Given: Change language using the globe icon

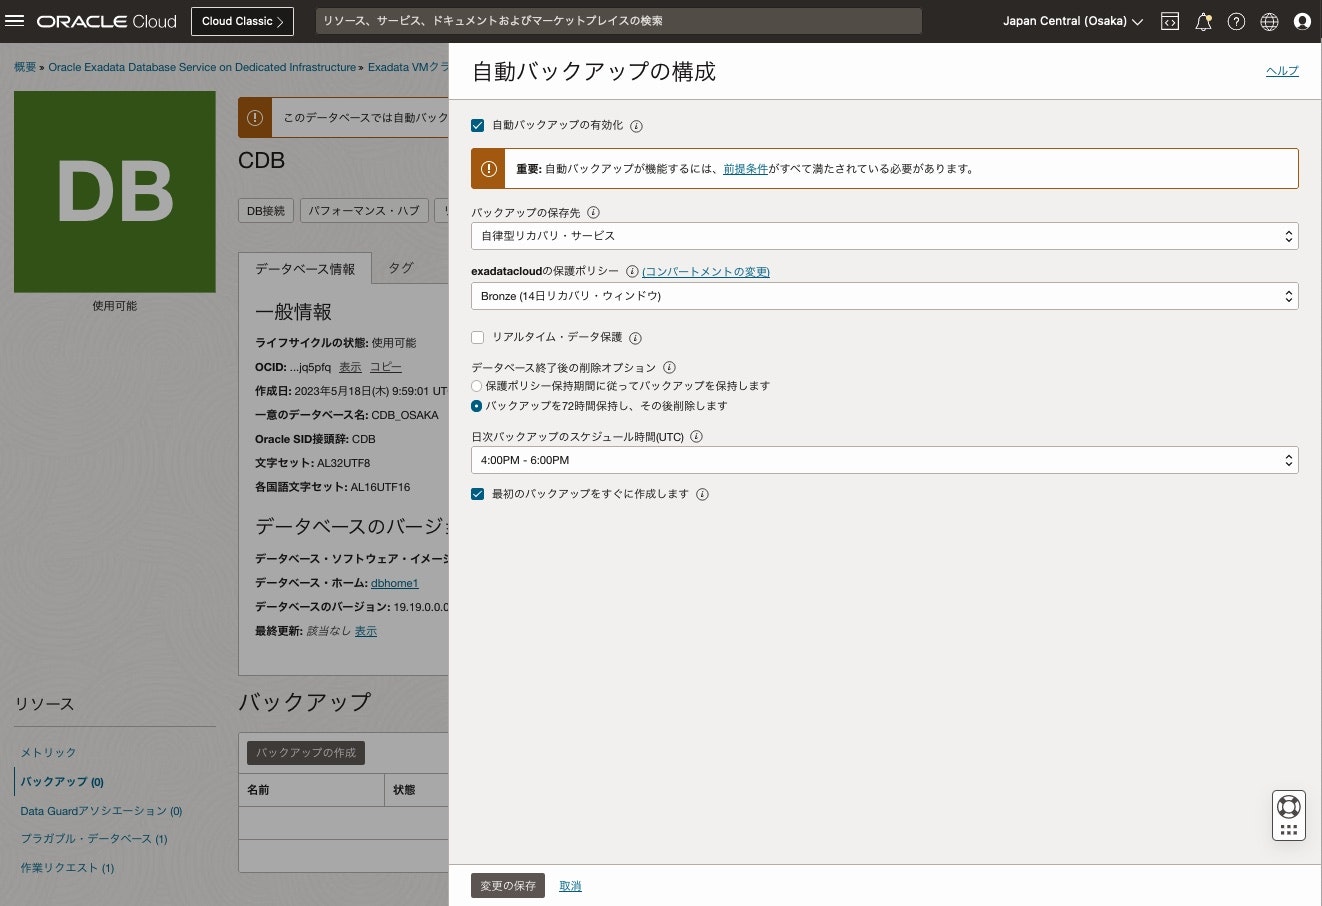Looking at the screenshot, I should tap(1269, 21).
